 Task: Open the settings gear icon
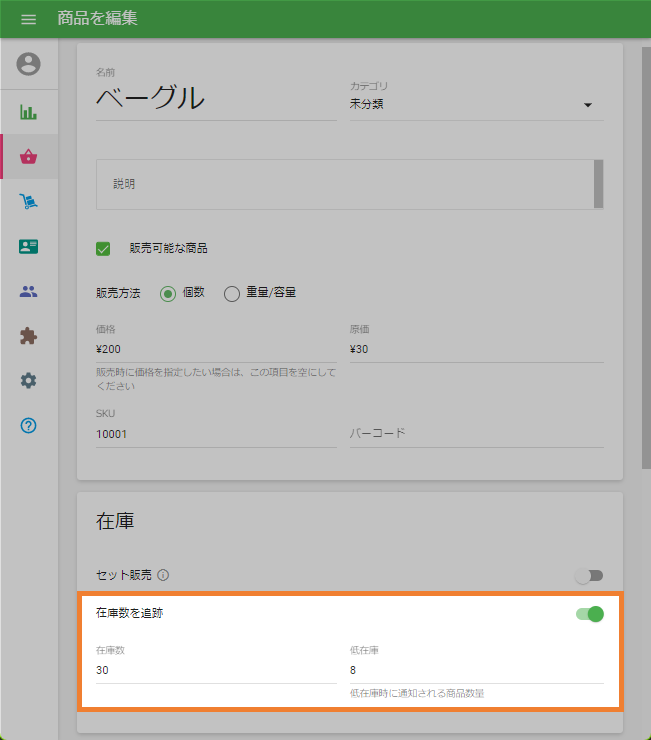pyautogui.click(x=28, y=380)
